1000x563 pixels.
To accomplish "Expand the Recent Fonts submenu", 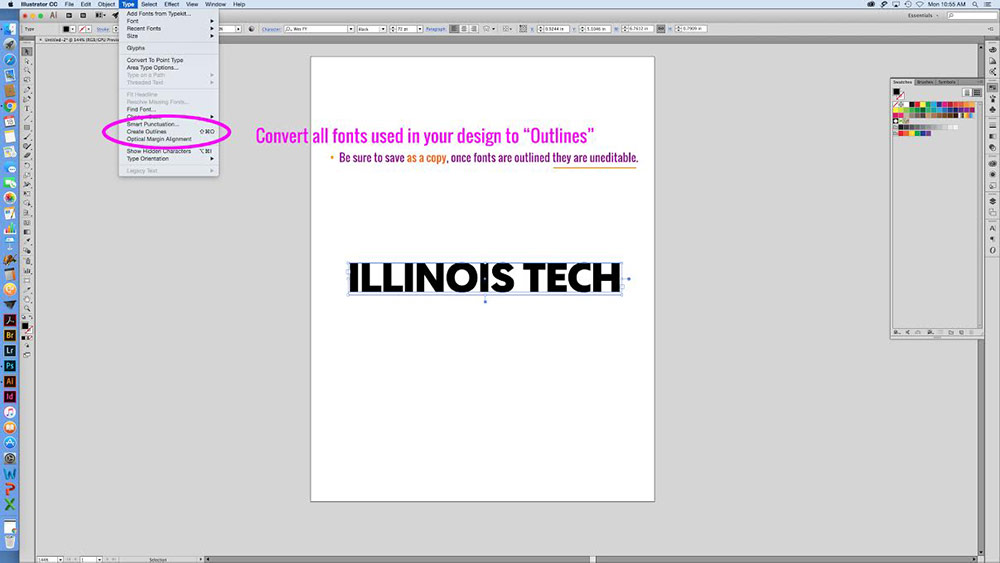I will coord(169,29).
